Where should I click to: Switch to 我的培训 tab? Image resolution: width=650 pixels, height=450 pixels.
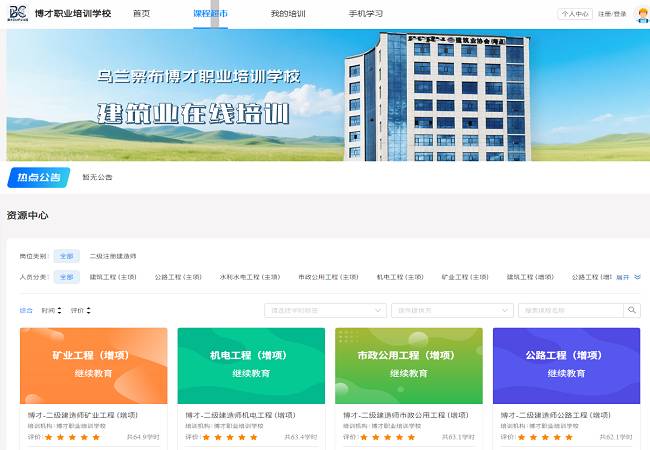288,14
